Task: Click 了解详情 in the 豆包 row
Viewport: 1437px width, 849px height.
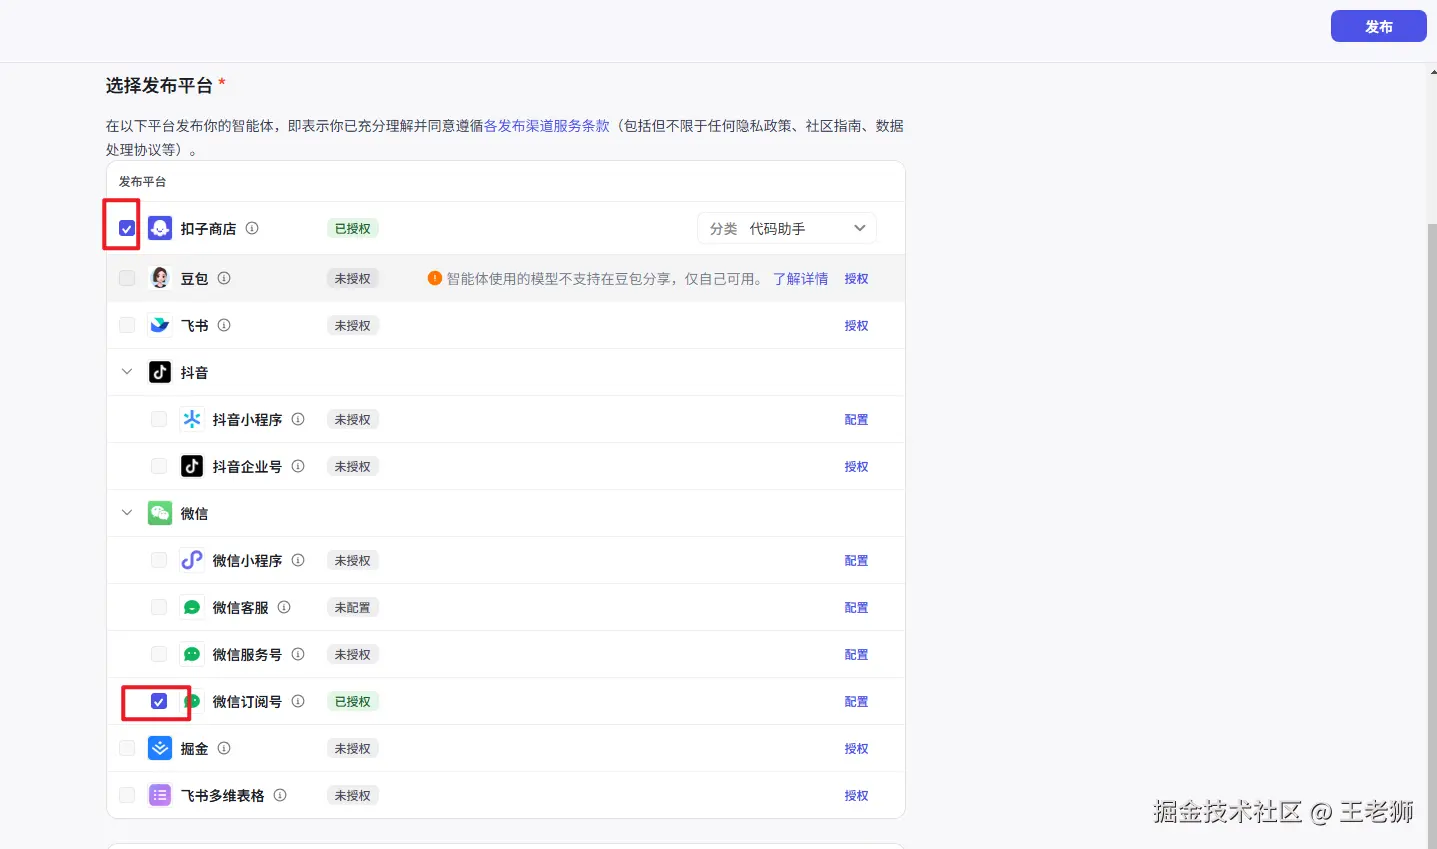Action: [800, 279]
